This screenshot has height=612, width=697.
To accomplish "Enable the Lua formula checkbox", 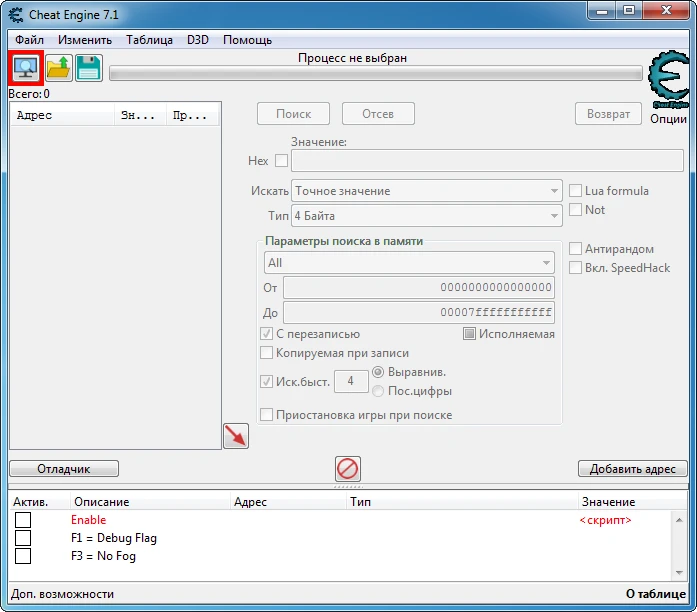I will click(x=575, y=191).
